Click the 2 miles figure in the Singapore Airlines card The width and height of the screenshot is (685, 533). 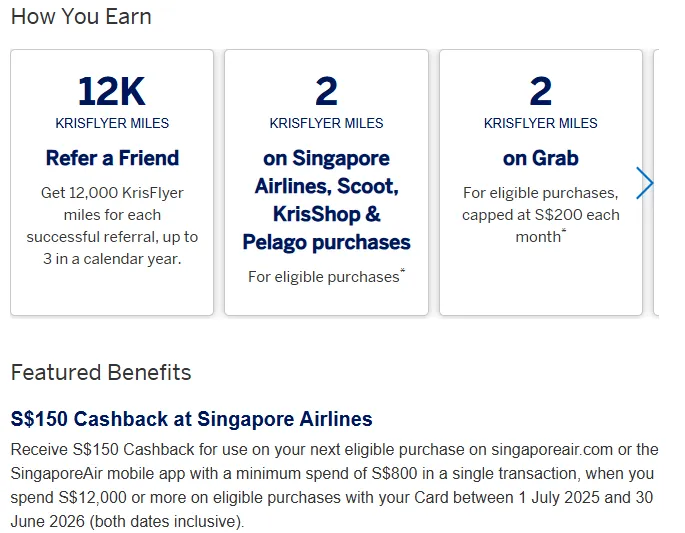[x=326, y=92]
